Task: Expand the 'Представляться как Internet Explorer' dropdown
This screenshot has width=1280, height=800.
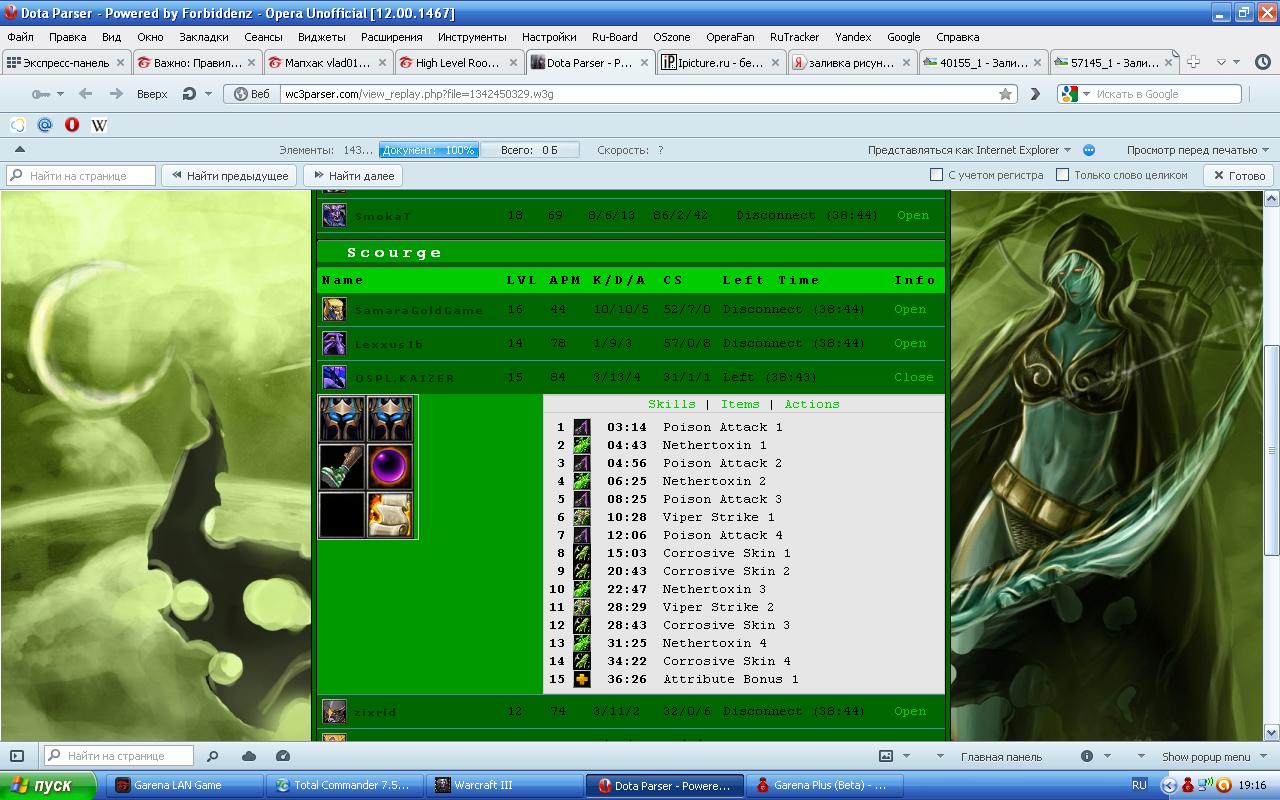Action: point(969,150)
